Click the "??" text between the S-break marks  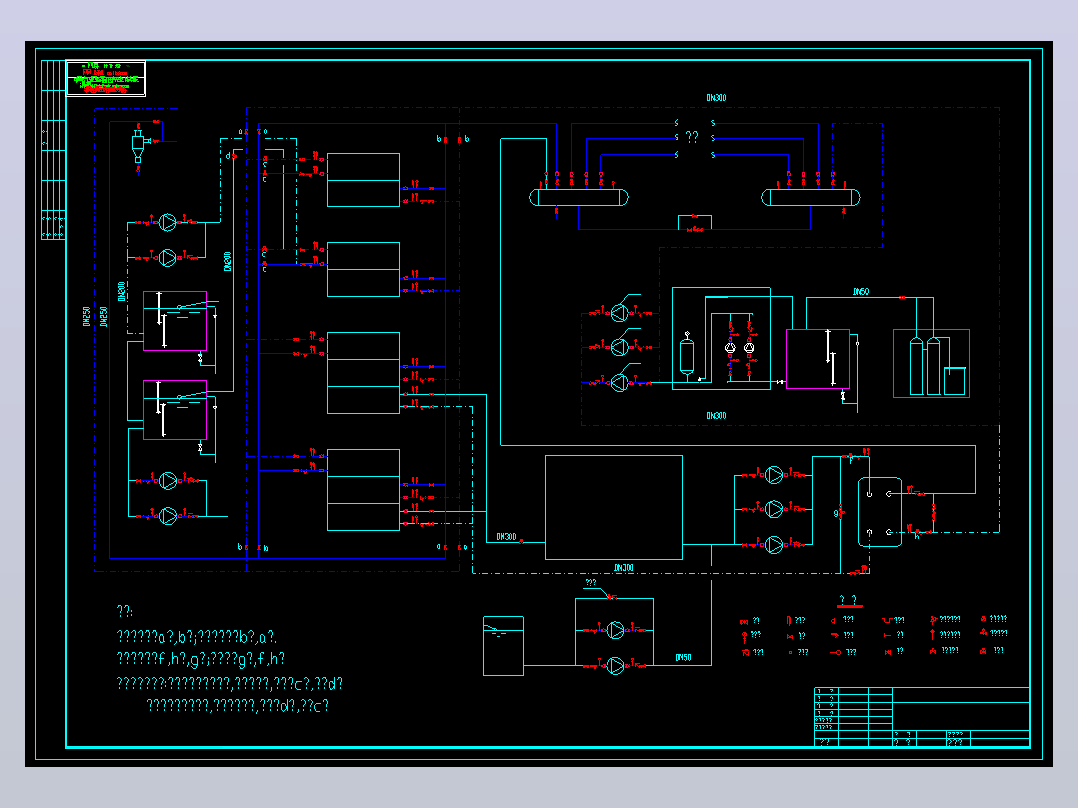[x=692, y=137]
